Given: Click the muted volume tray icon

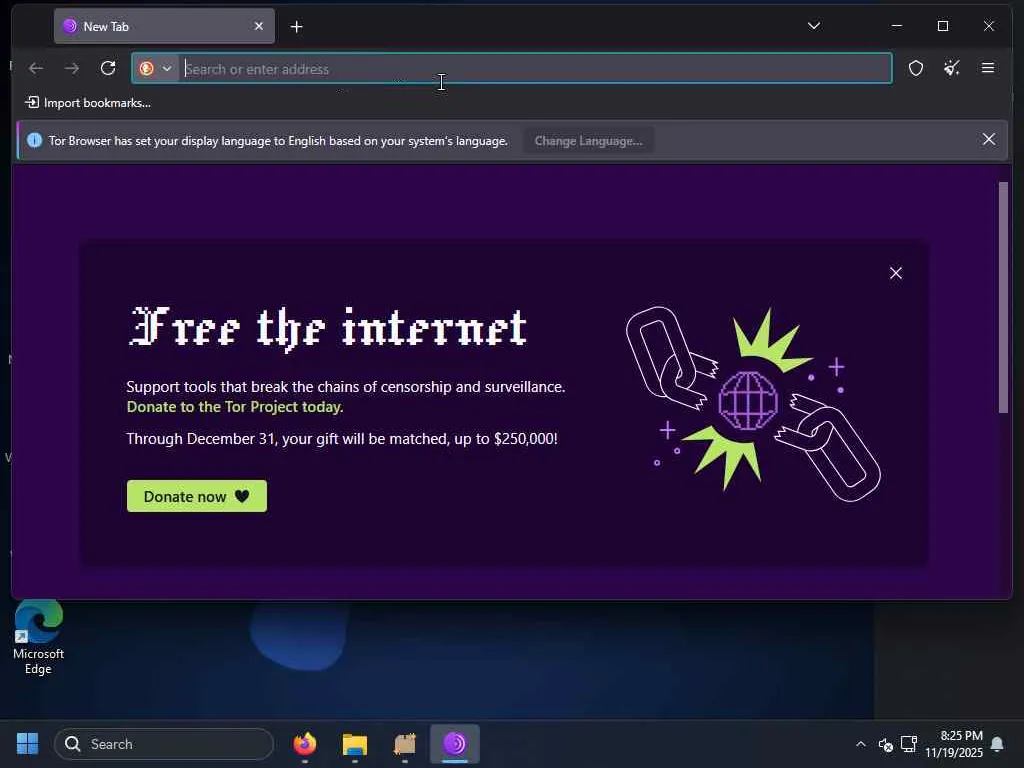Looking at the screenshot, I should pos(886,744).
